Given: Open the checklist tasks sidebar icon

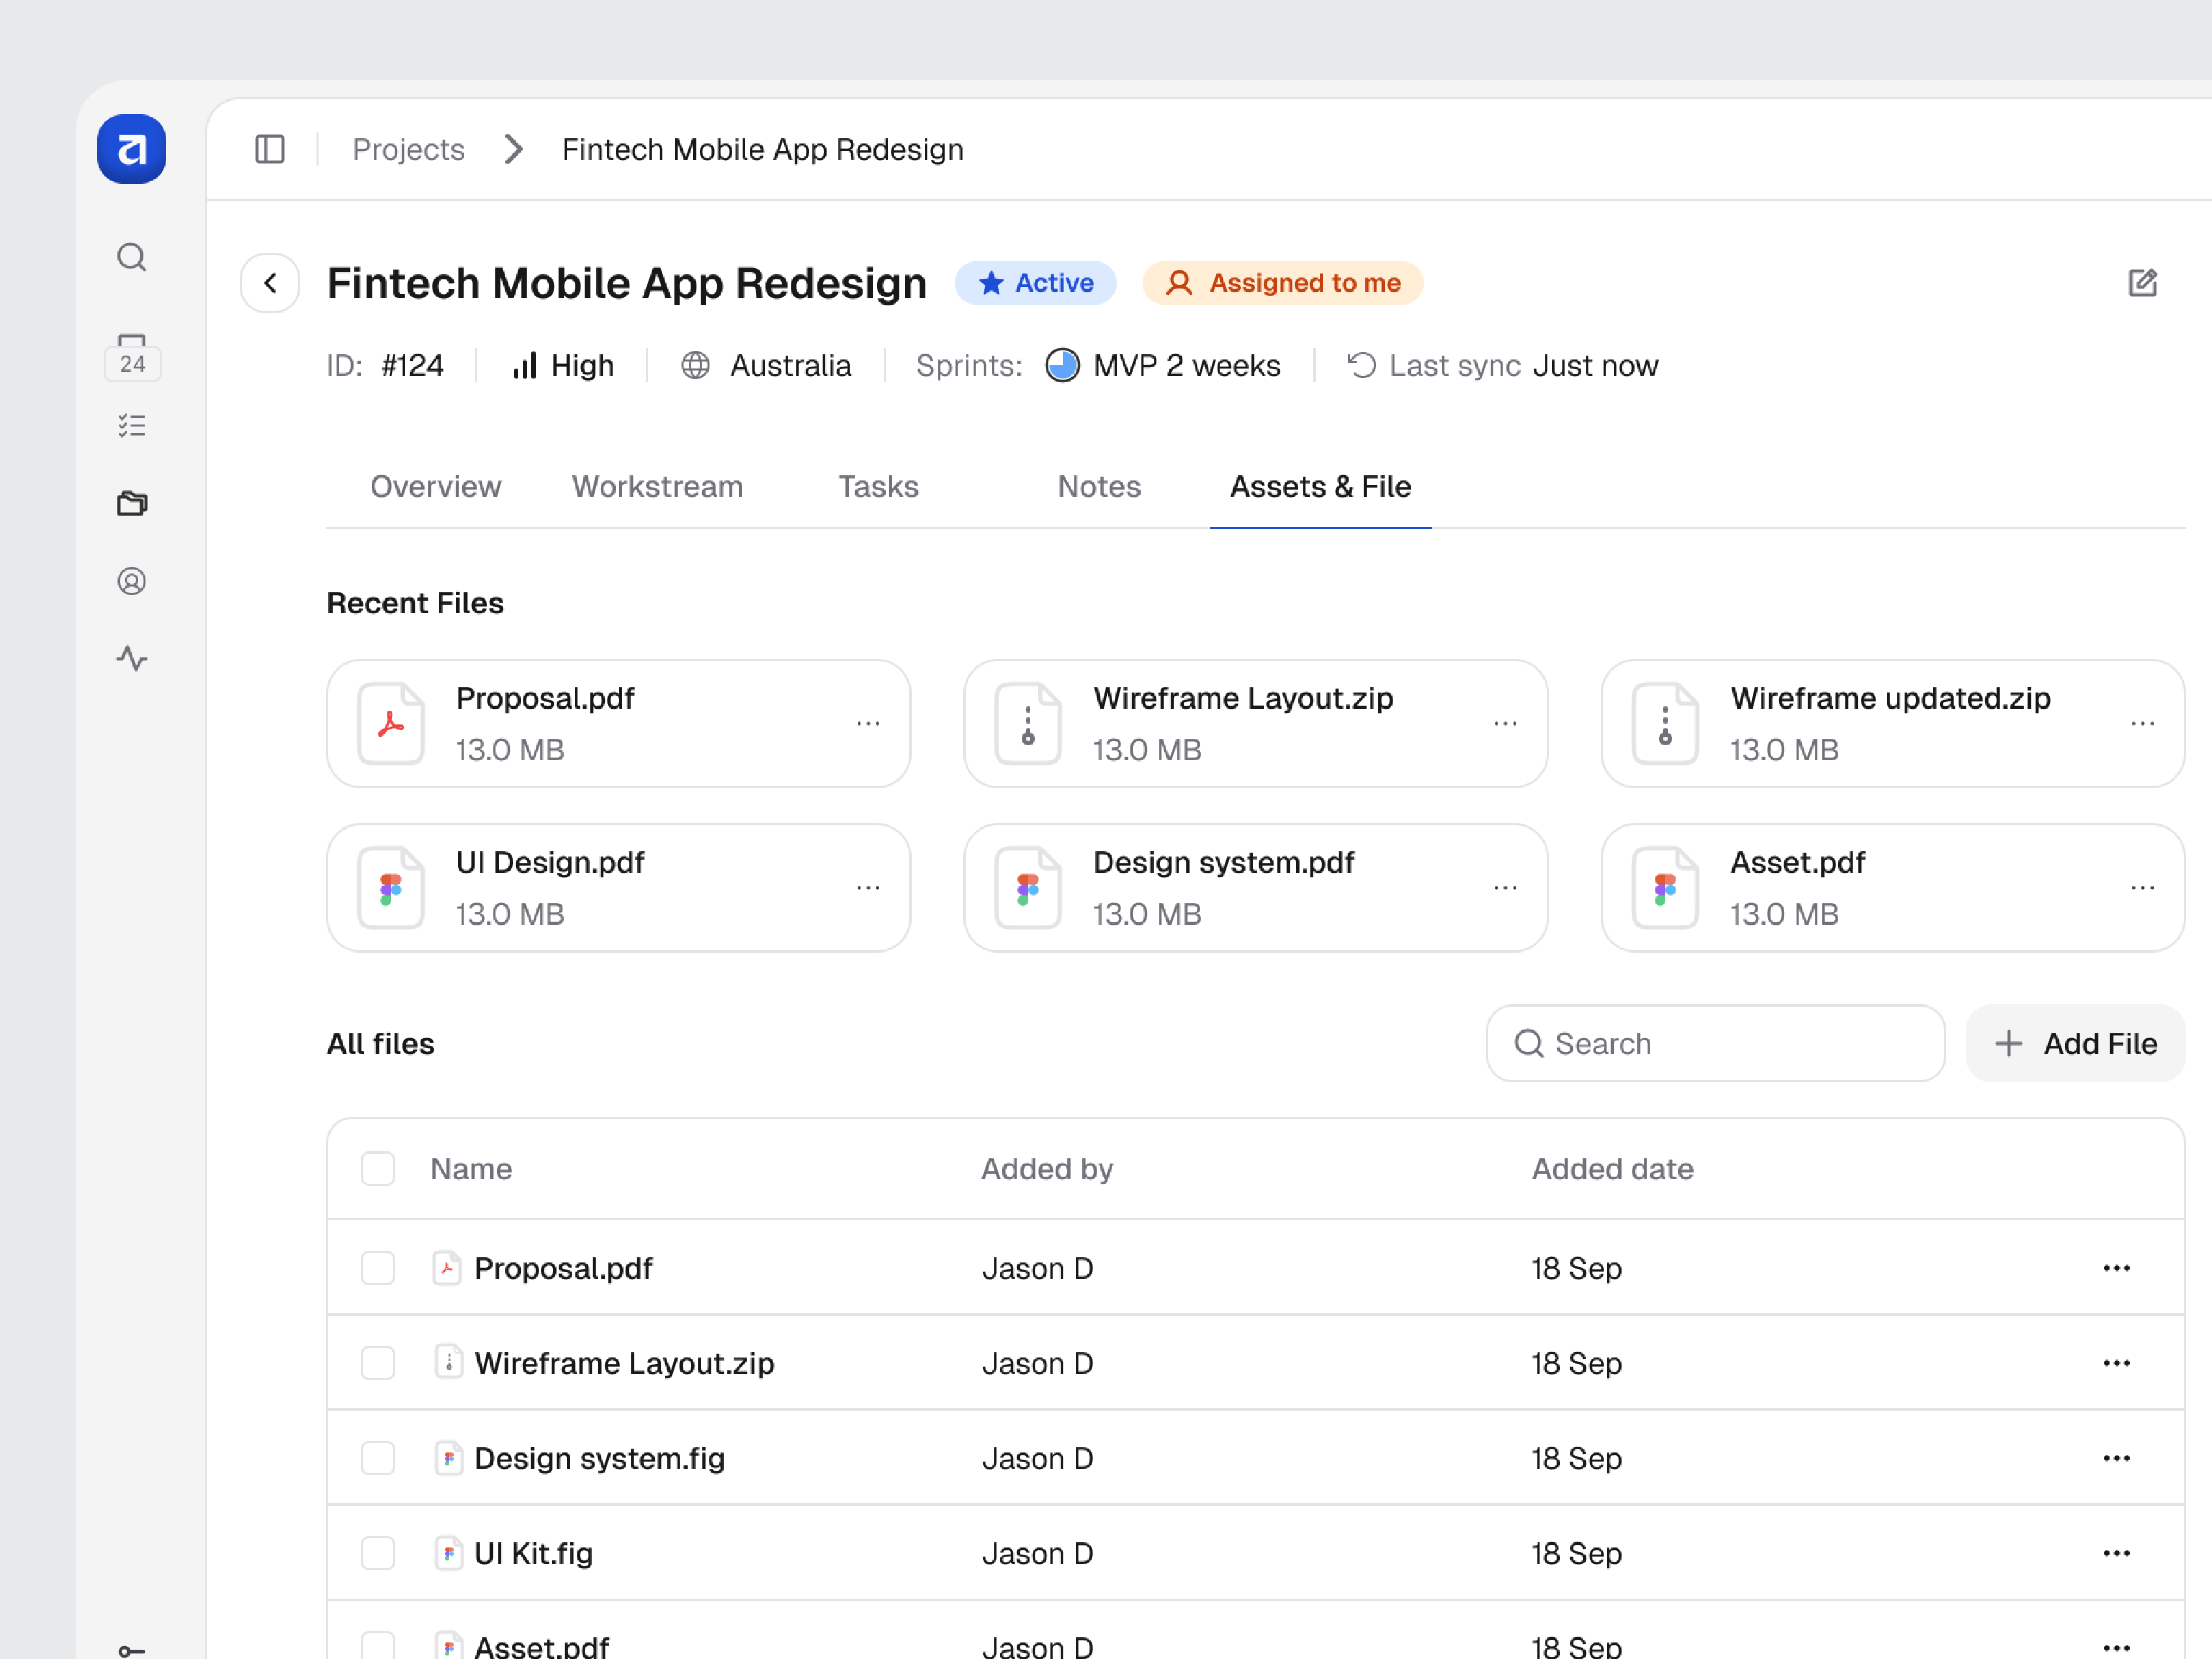Looking at the screenshot, I should [131, 426].
